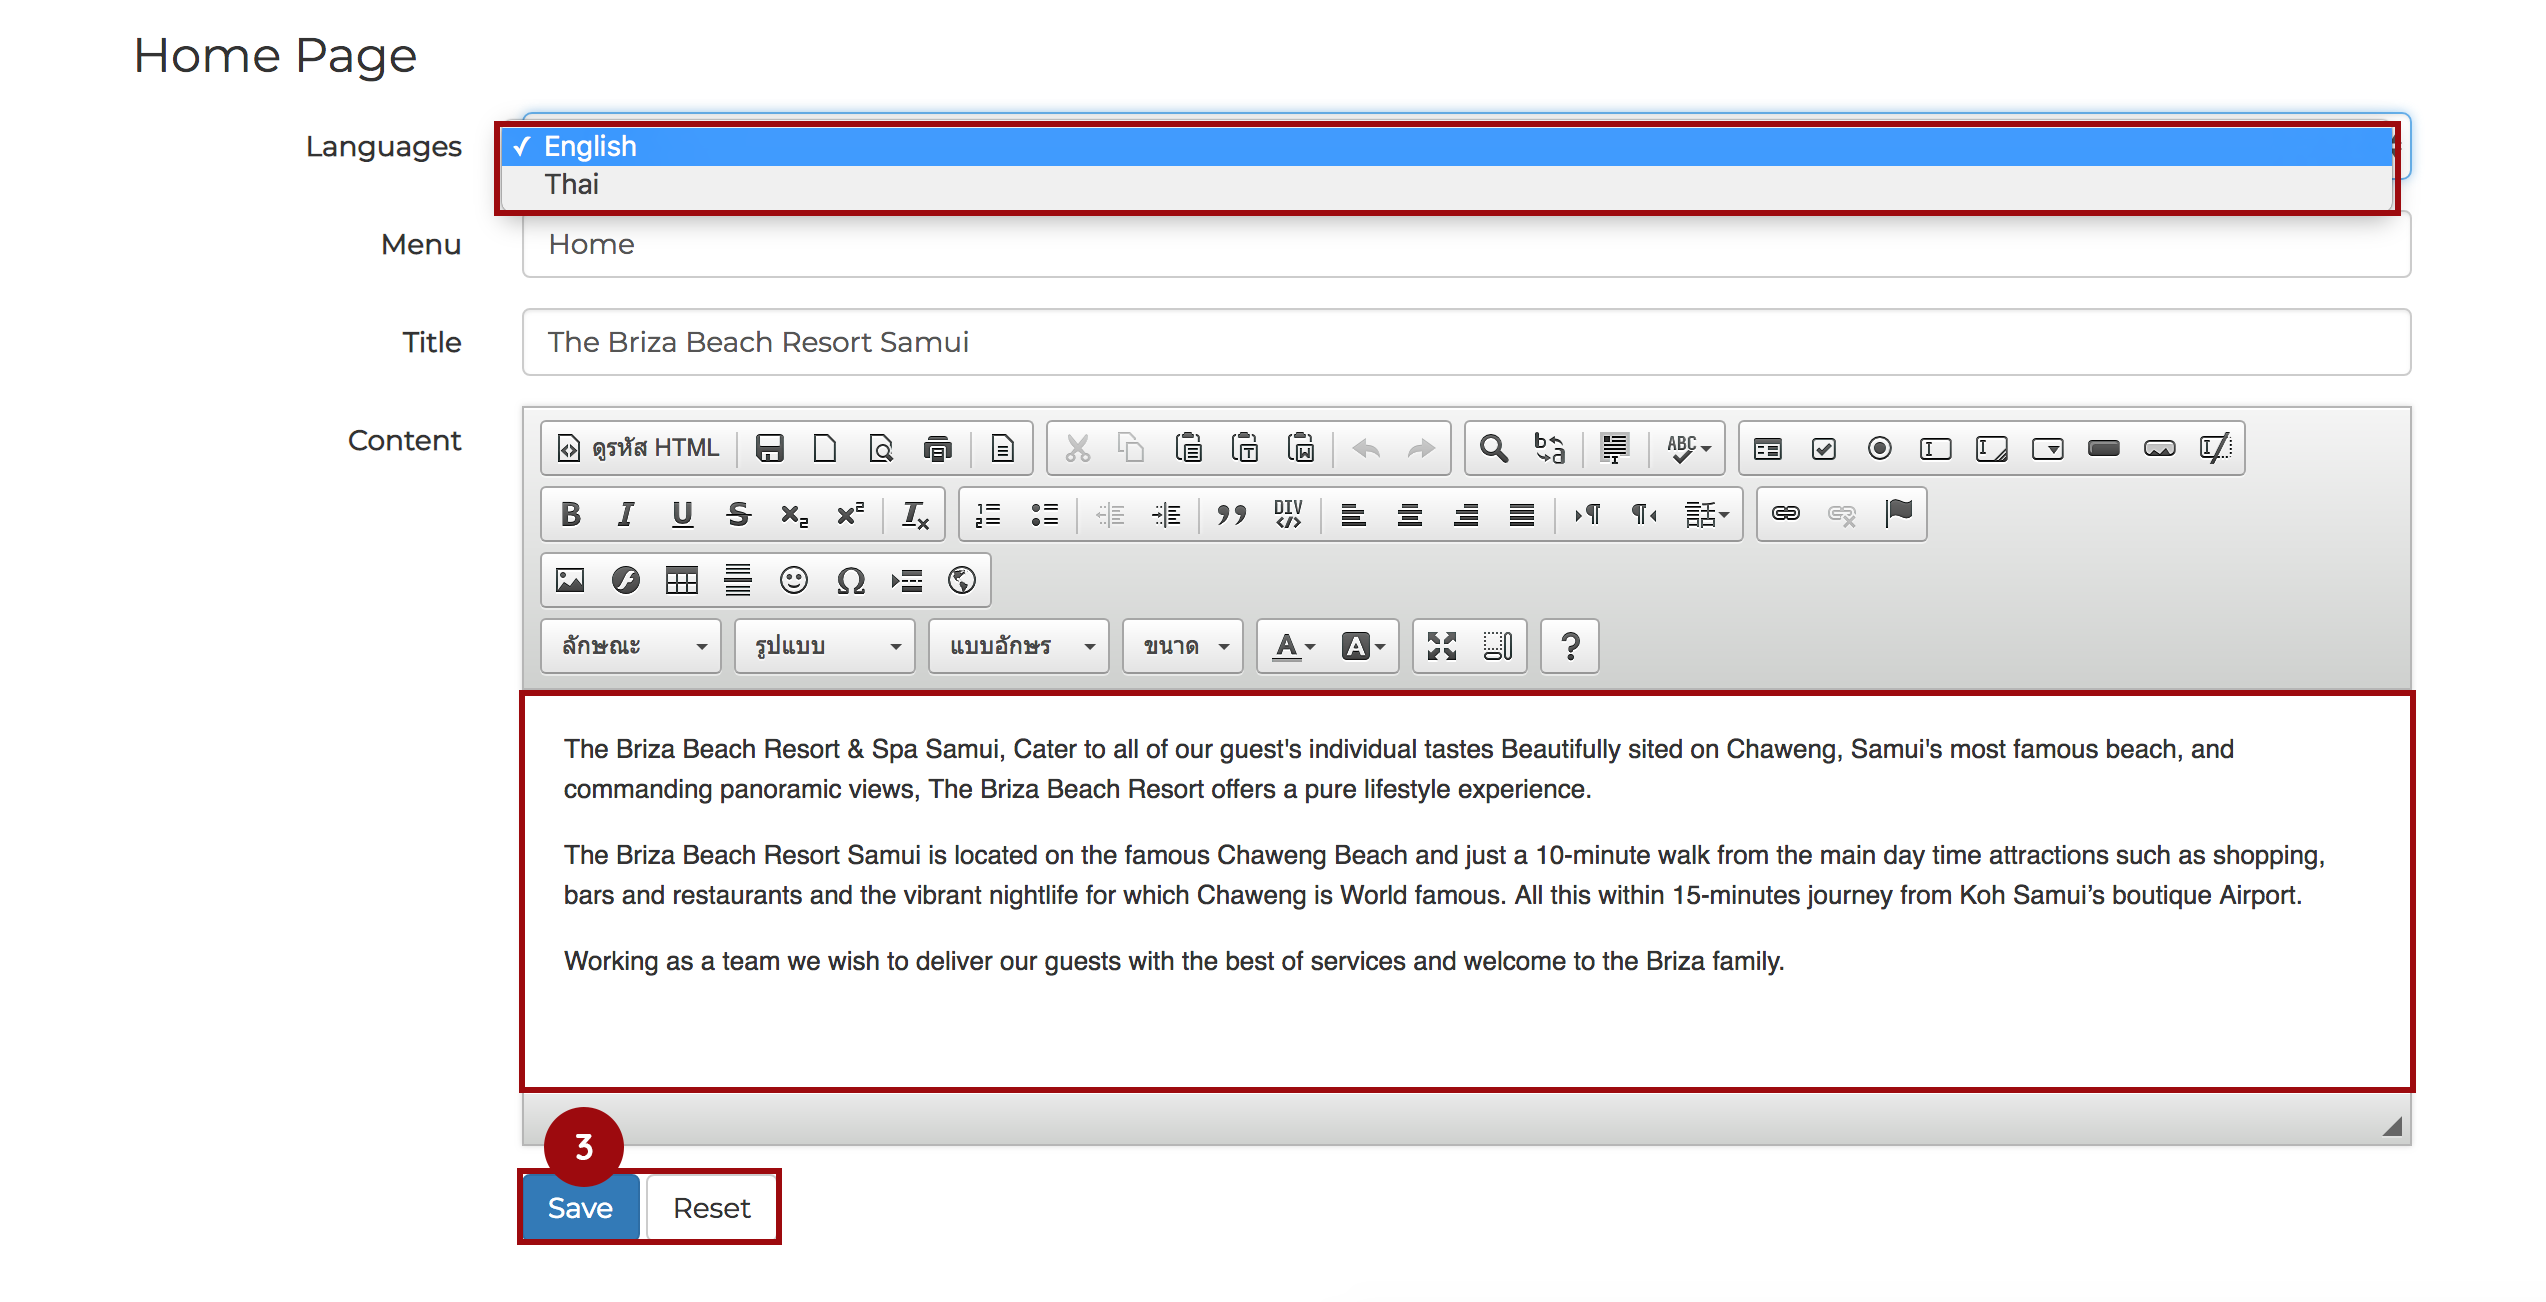This screenshot has height=1302, width=2546.
Task: Insert an anchor with flag icon
Action: pyautogui.click(x=1898, y=514)
